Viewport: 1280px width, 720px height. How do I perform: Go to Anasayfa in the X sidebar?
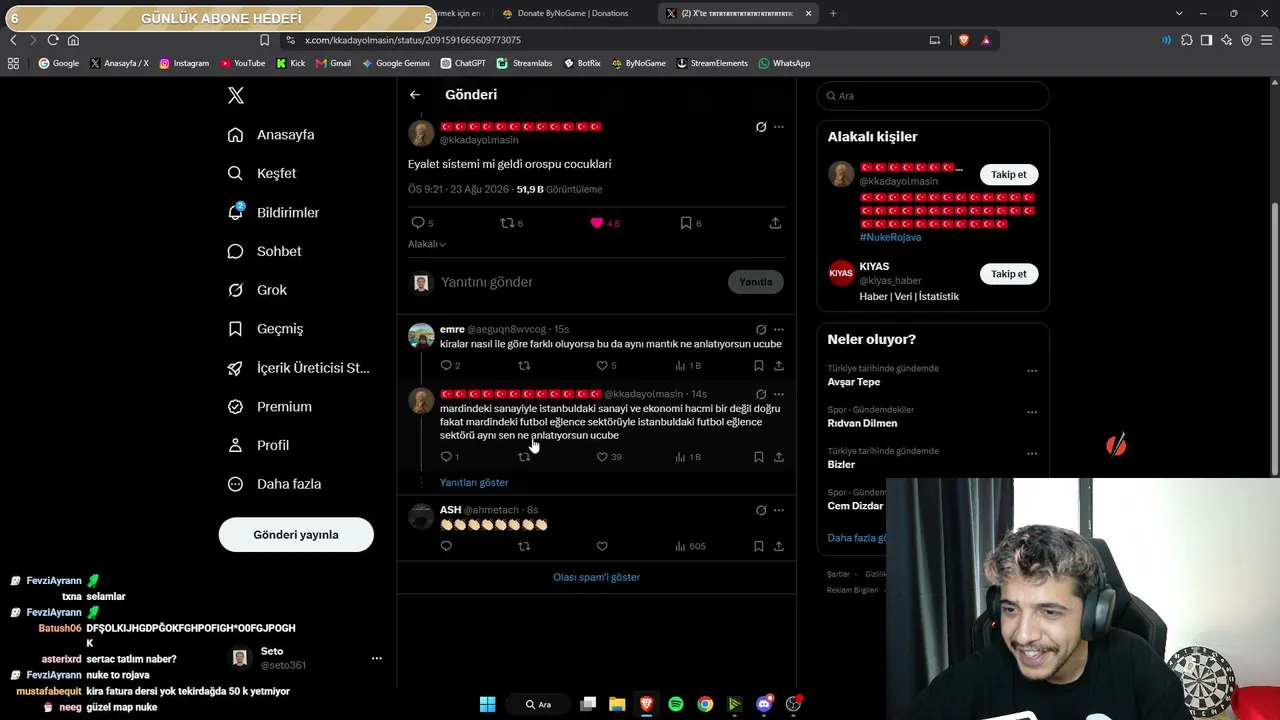[x=271, y=135]
